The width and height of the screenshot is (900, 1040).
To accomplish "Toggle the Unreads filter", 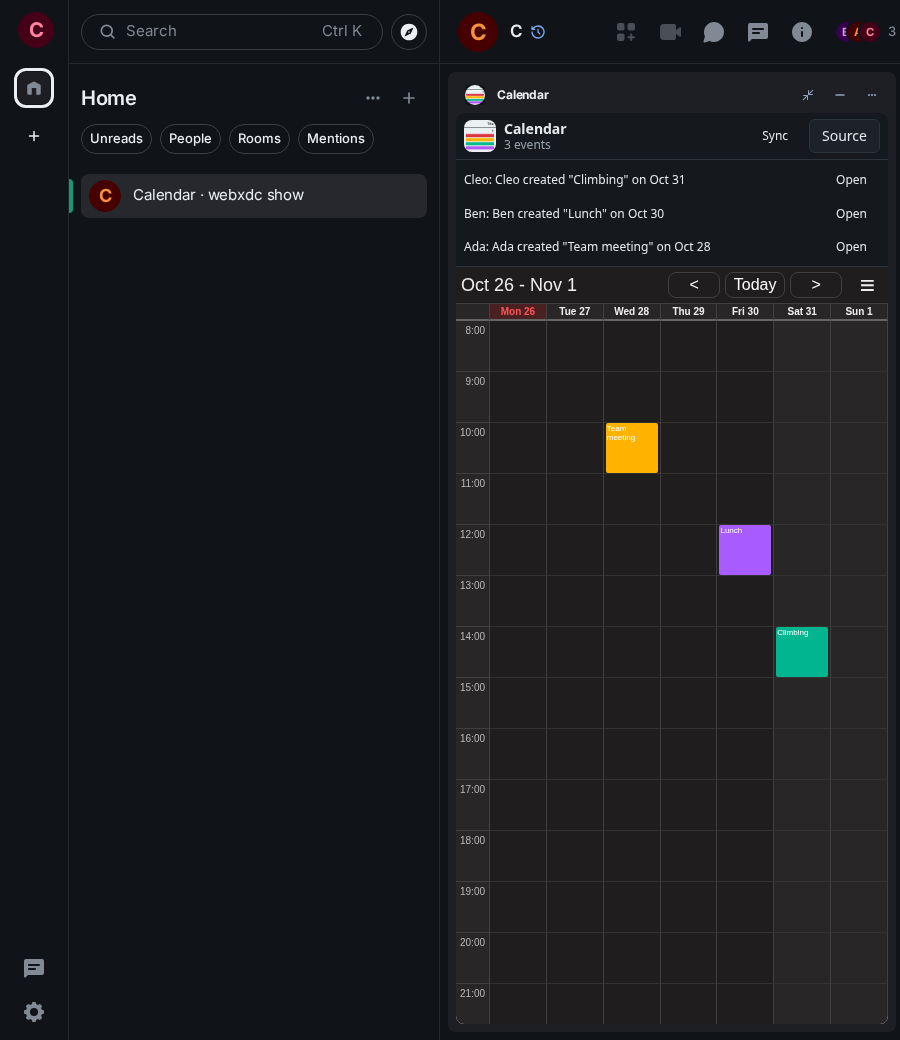I will (116, 139).
